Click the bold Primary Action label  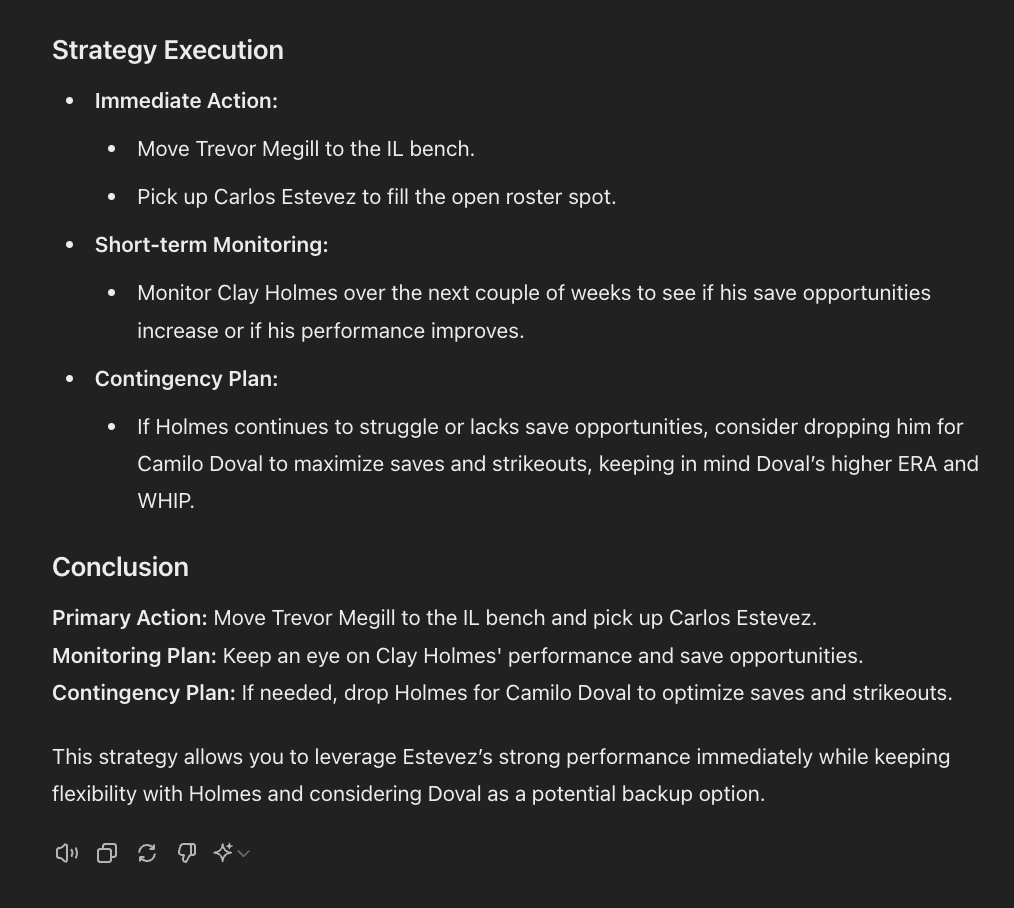(x=130, y=618)
